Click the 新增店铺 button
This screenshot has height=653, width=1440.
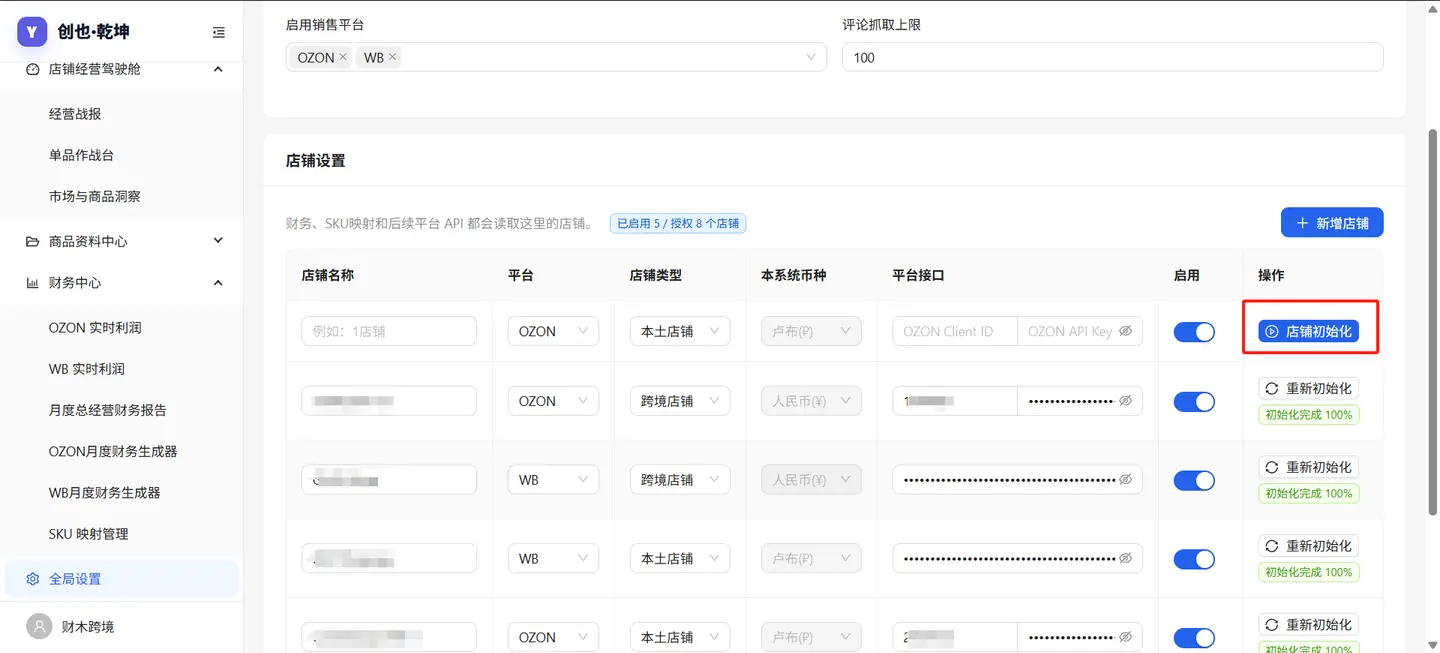[x=1332, y=223]
